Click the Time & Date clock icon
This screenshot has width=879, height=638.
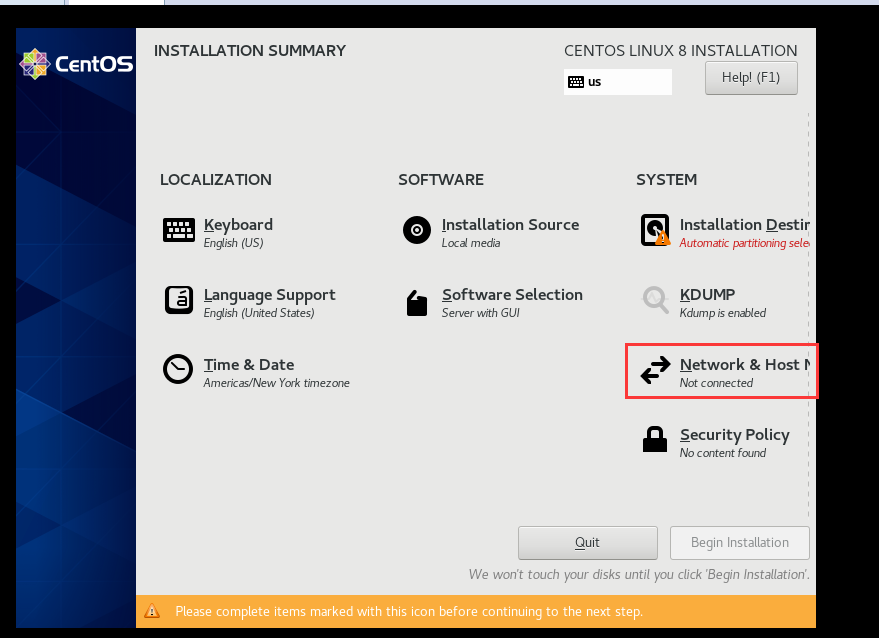pos(178,369)
